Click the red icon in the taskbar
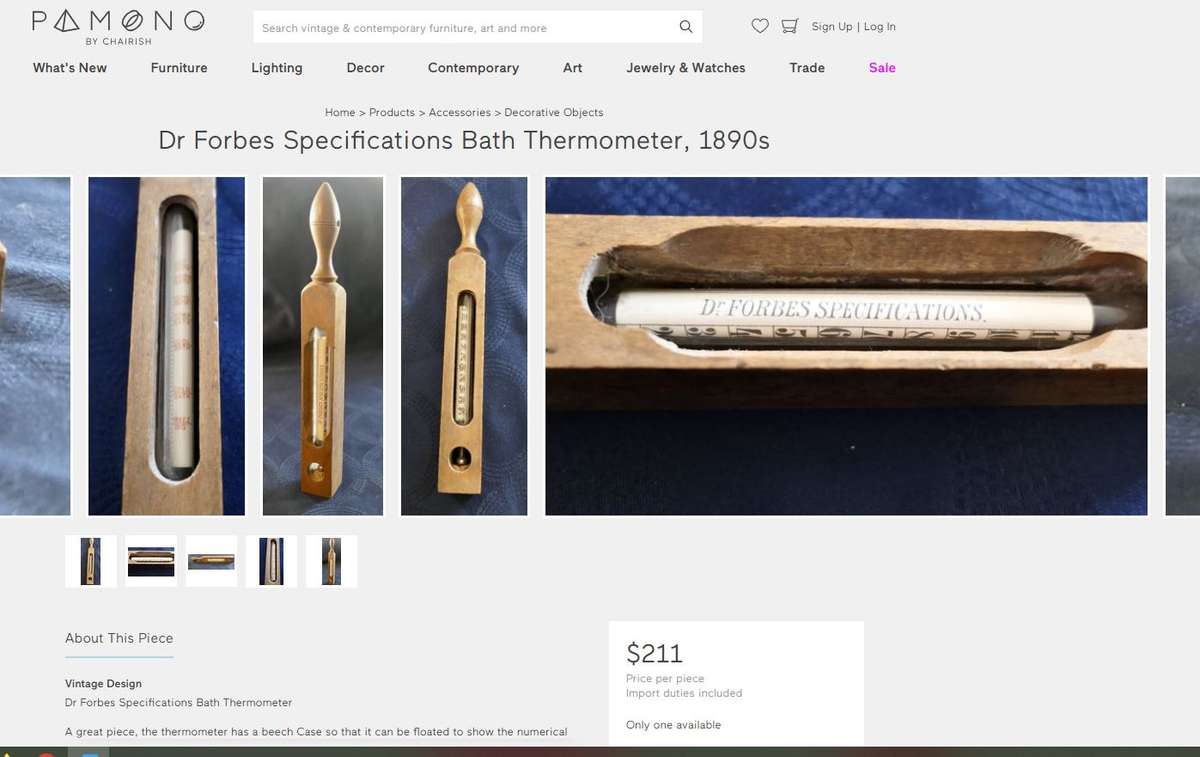1200x757 pixels. [x=47, y=753]
